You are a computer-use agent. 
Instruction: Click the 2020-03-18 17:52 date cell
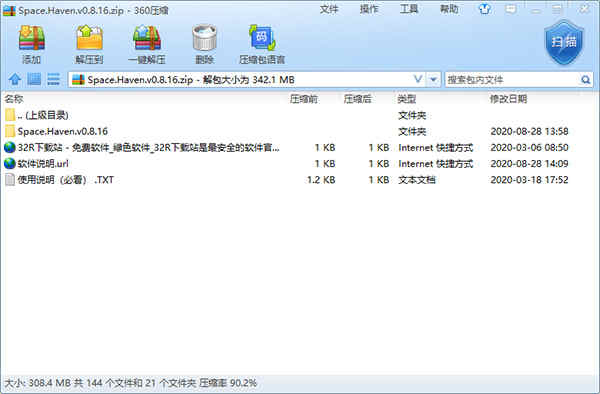(529, 180)
